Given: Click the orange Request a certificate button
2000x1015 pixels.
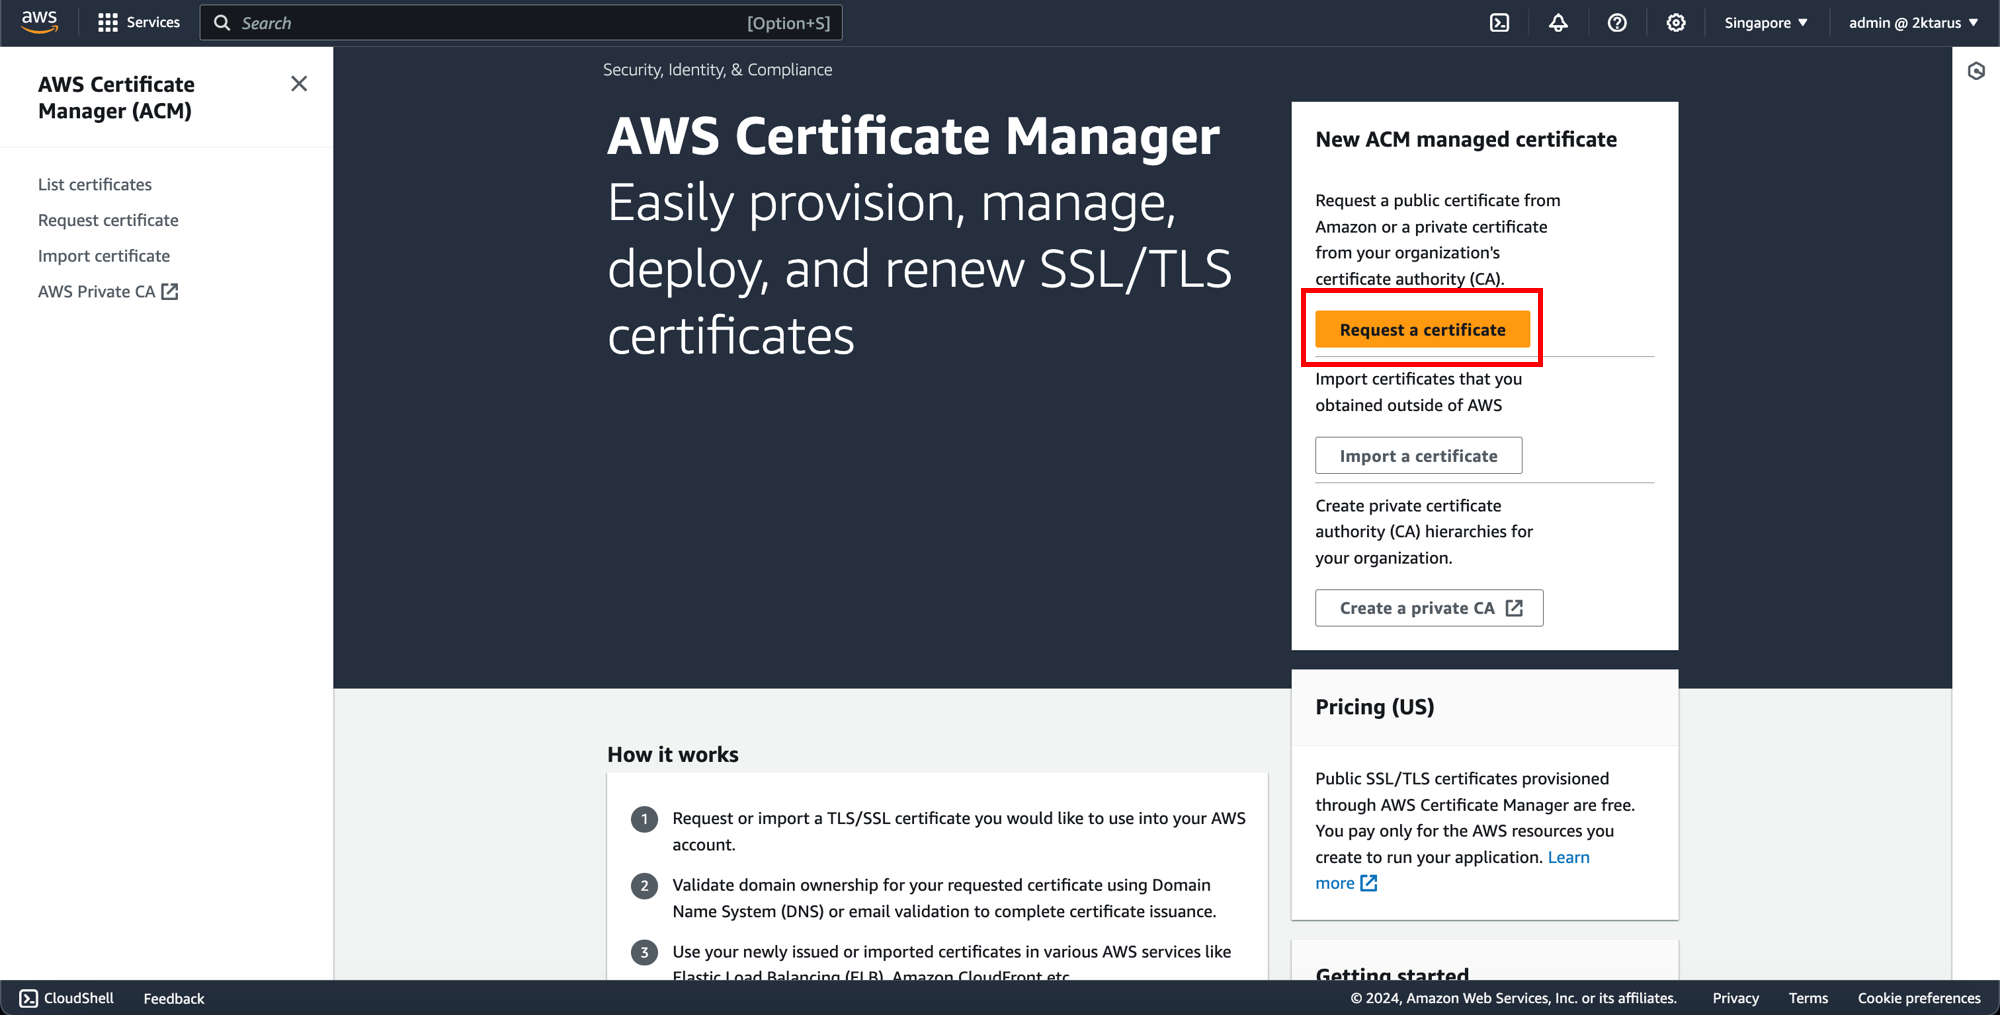Looking at the screenshot, I should (x=1422, y=329).
